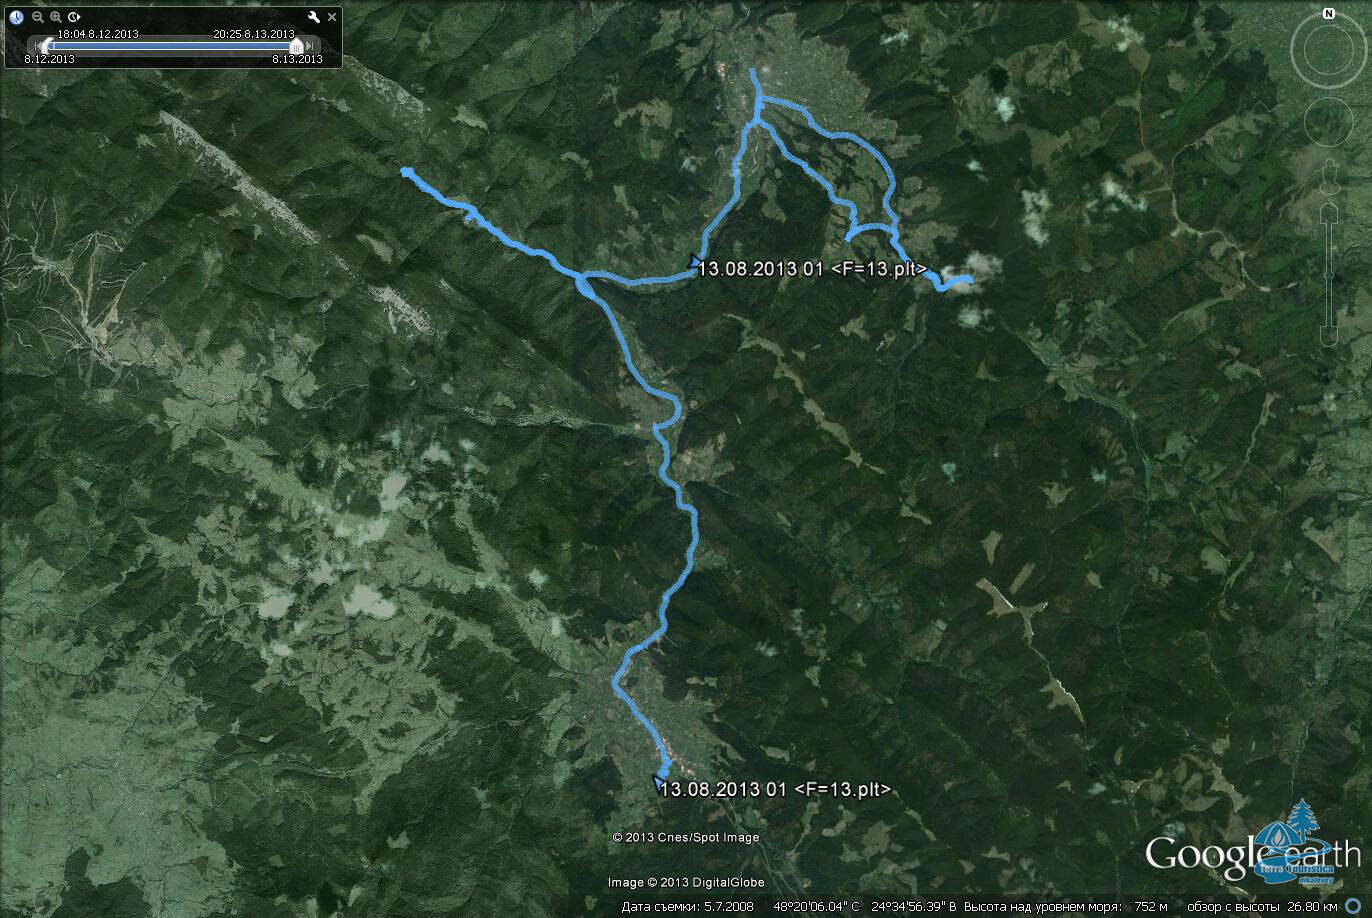Zoom out the time slider range
The image size is (1372, 918).
[x=38, y=17]
